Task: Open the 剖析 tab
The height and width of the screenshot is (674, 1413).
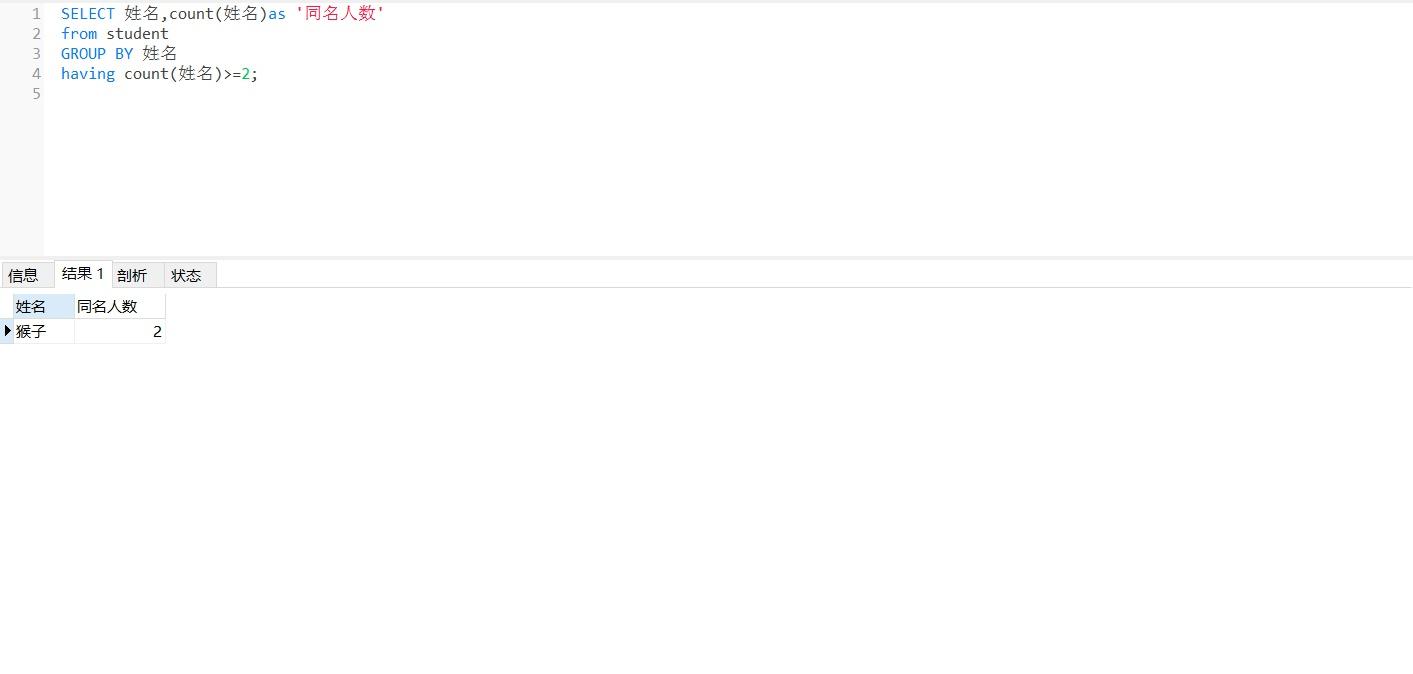Action: pos(132,276)
